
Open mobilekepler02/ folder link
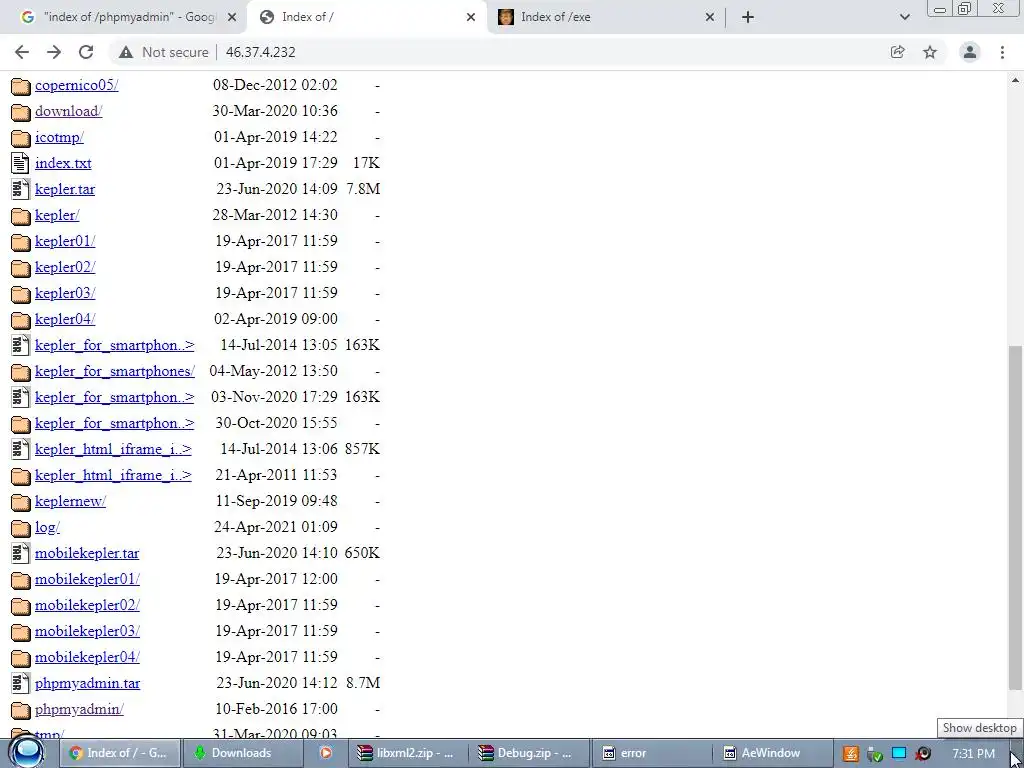[x=87, y=605]
